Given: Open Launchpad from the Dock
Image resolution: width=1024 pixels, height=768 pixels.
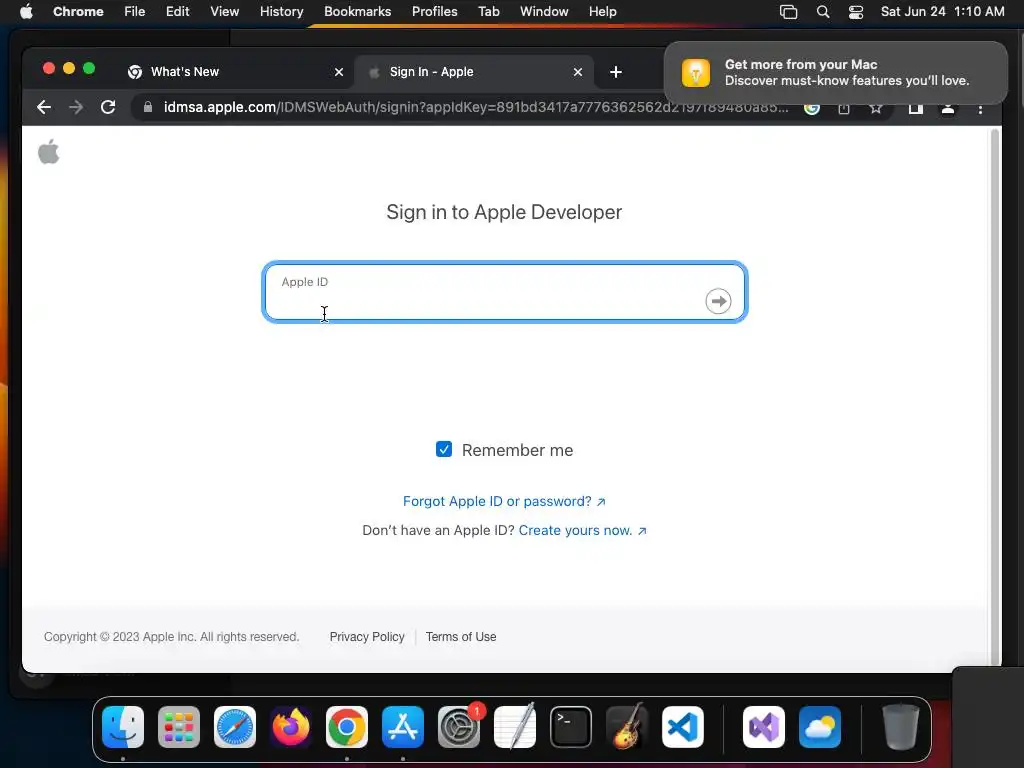Looking at the screenshot, I should click(179, 727).
